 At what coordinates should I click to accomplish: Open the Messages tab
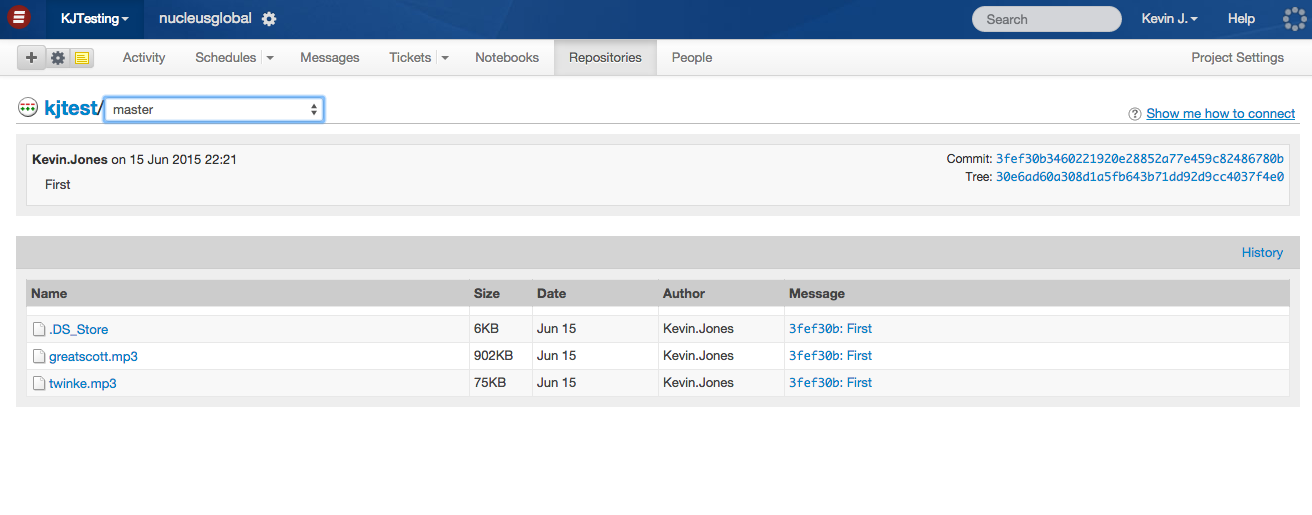click(x=330, y=58)
